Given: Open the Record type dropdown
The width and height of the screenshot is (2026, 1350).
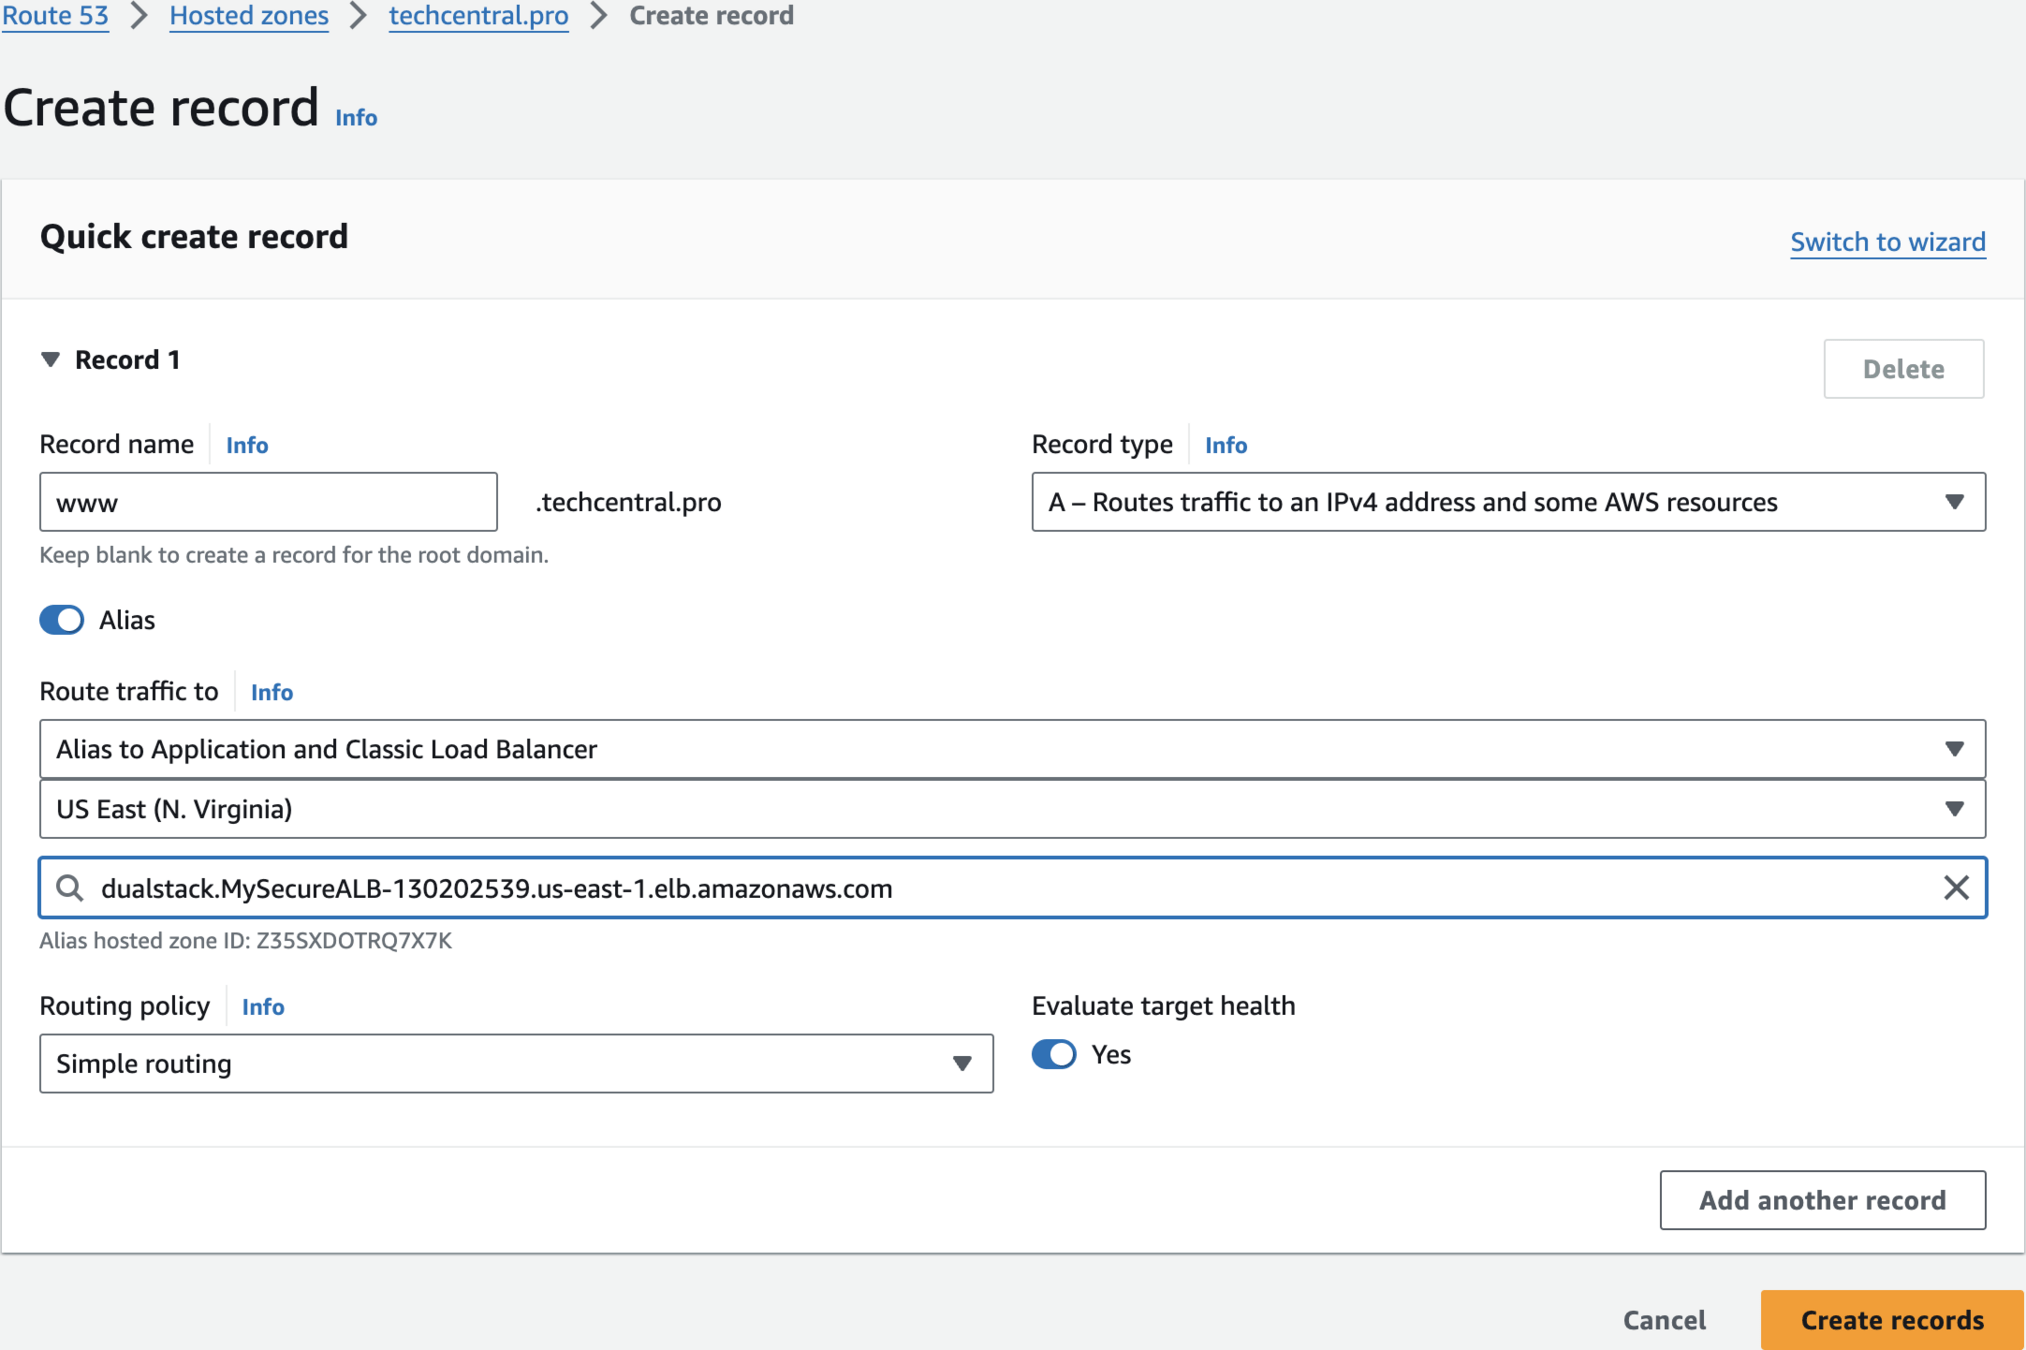Looking at the screenshot, I should [x=1507, y=502].
